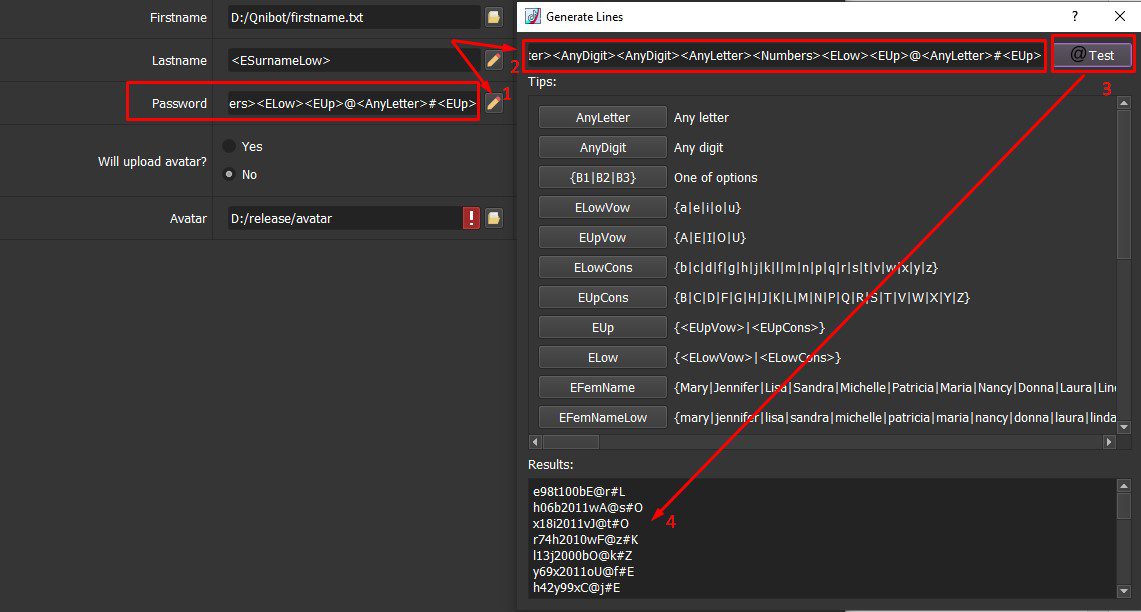Viewport: 1141px width, 612px height.
Task: Click result line y69x2011oU@f#E
Action: pyautogui.click(x=584, y=571)
